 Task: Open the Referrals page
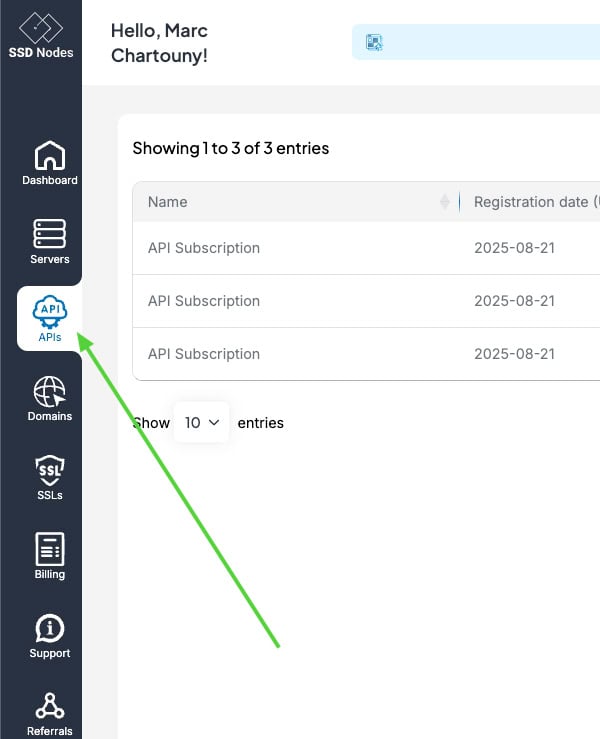point(49,713)
